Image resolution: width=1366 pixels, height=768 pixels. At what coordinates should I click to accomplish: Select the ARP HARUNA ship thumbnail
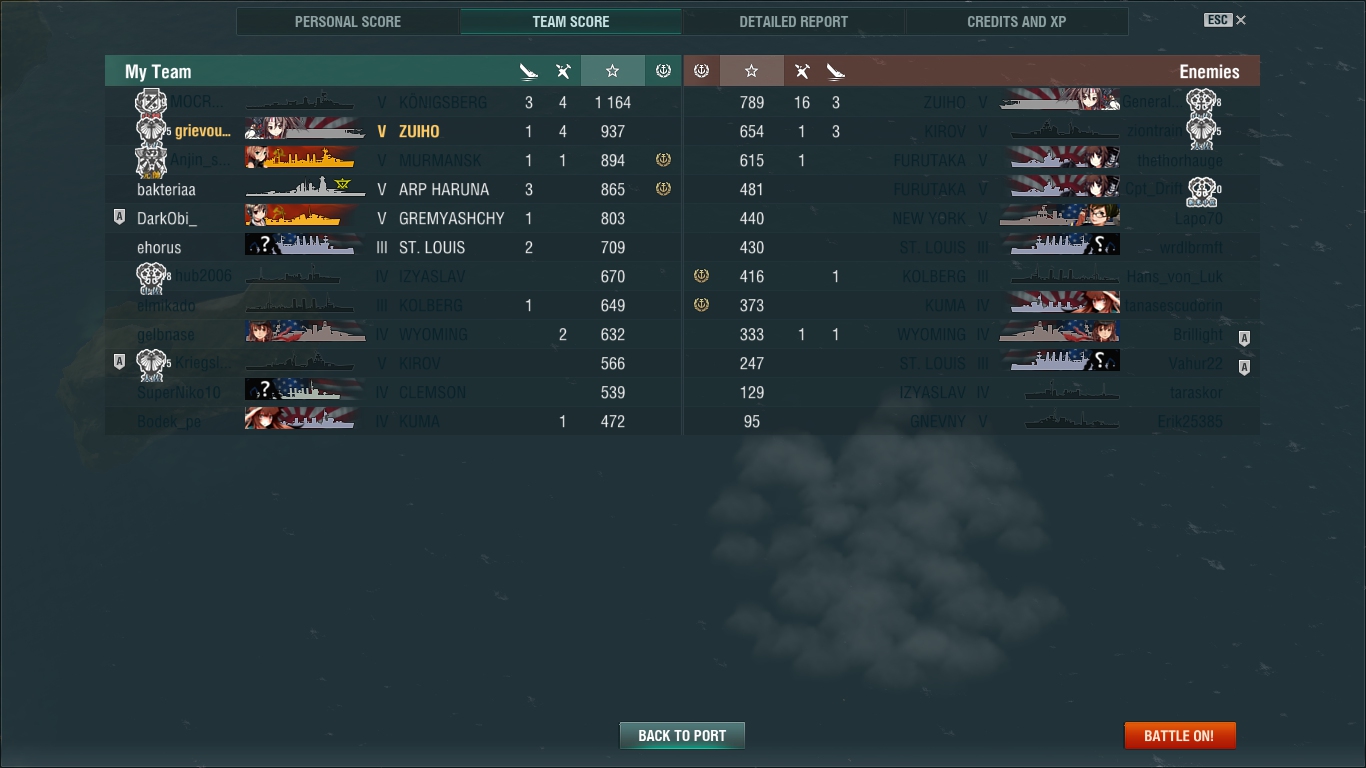click(x=305, y=189)
